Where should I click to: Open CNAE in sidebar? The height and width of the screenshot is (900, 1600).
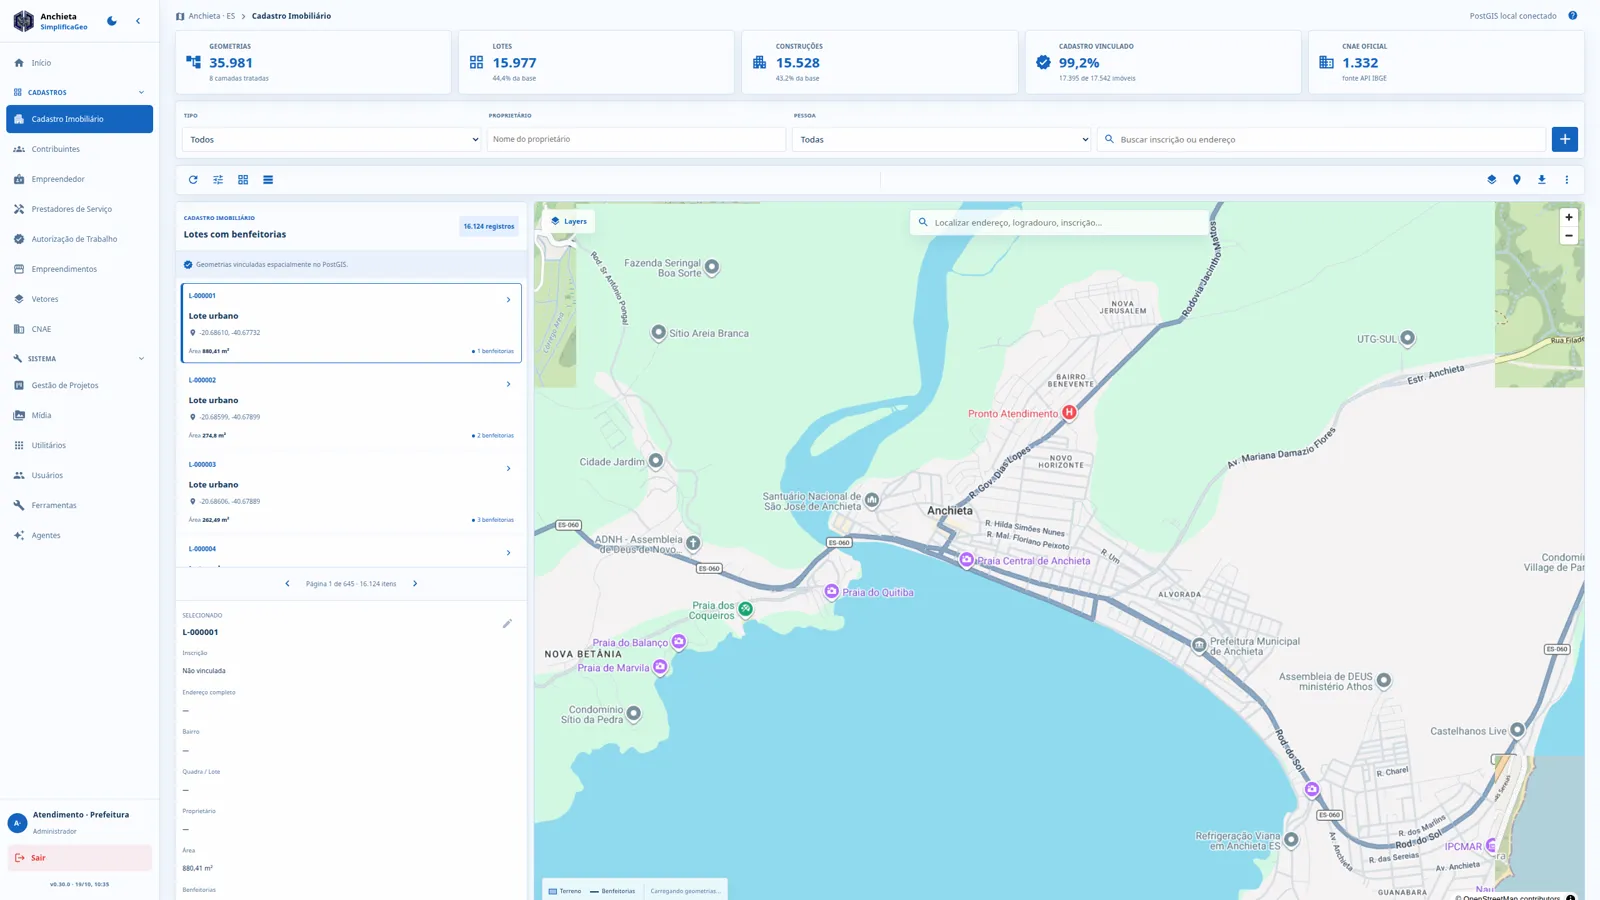pyautogui.click(x=79, y=329)
